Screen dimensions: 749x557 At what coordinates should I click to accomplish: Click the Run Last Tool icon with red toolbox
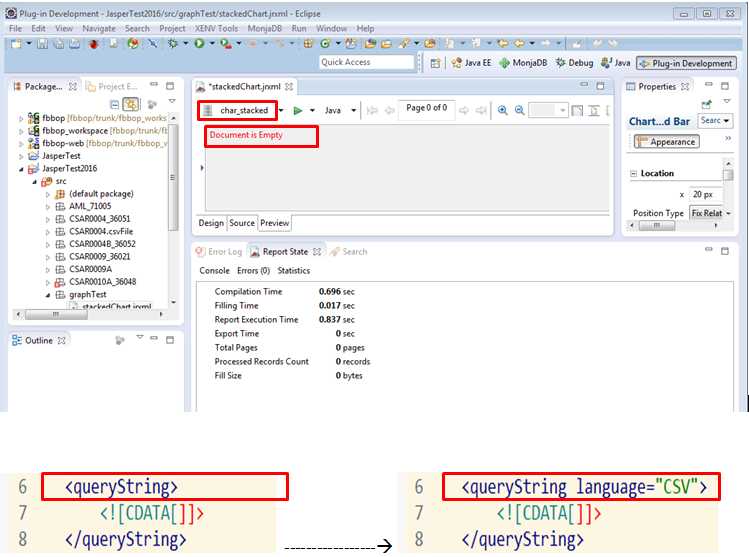[225, 44]
